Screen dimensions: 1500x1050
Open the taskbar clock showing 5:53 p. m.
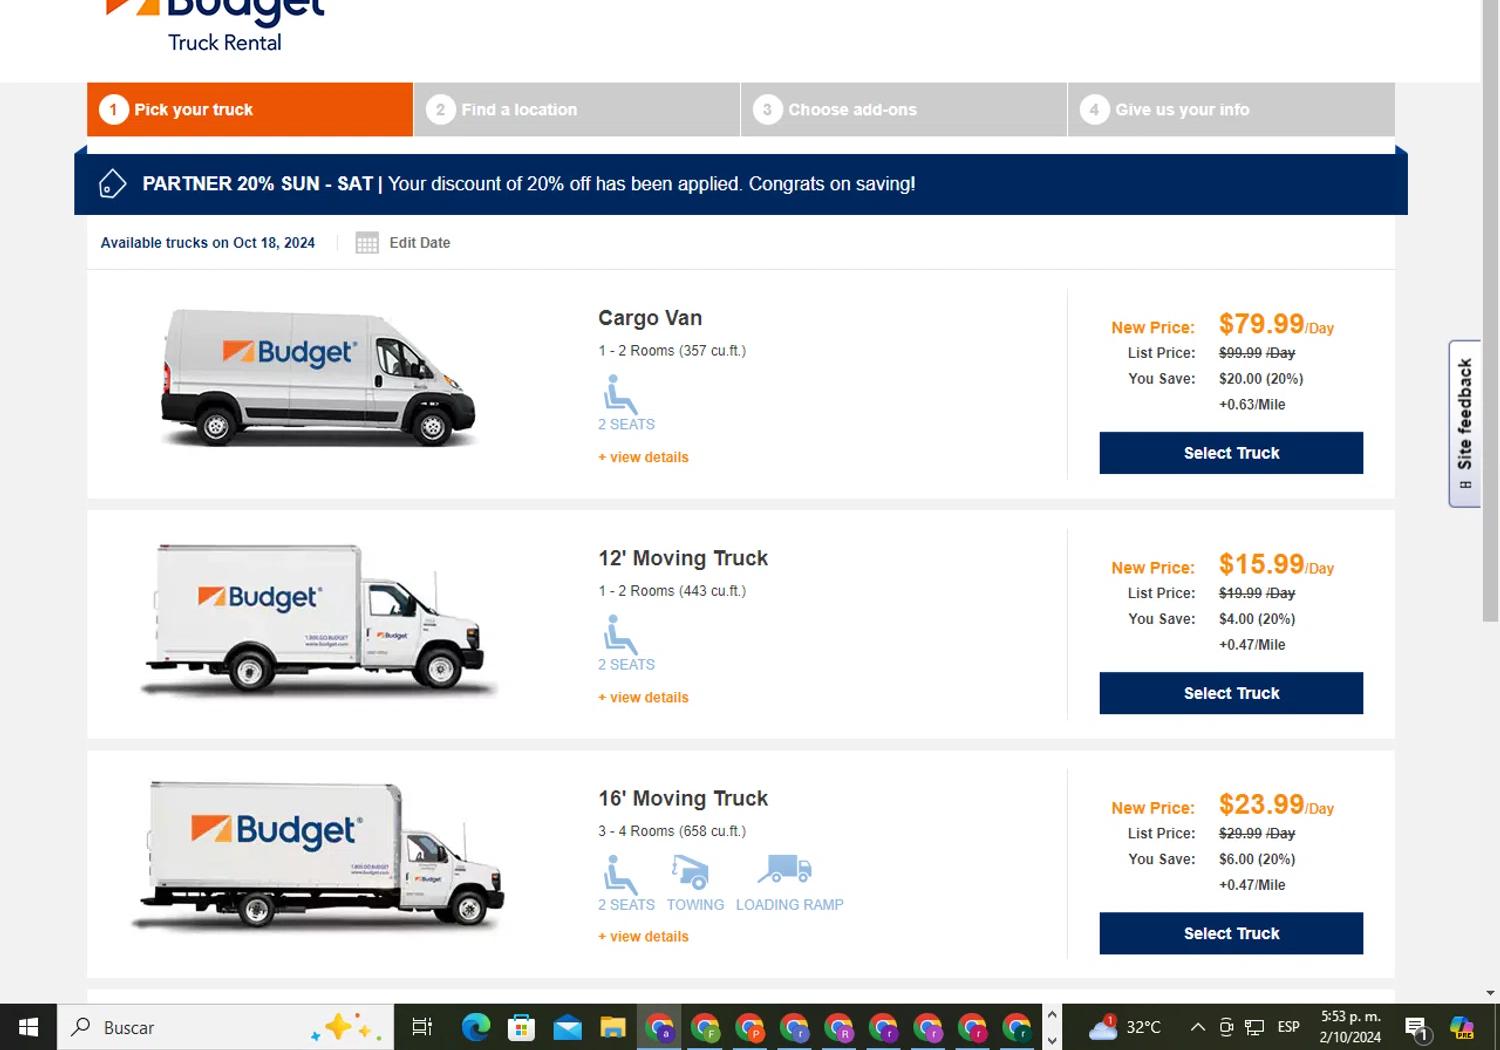pyautogui.click(x=1350, y=1027)
